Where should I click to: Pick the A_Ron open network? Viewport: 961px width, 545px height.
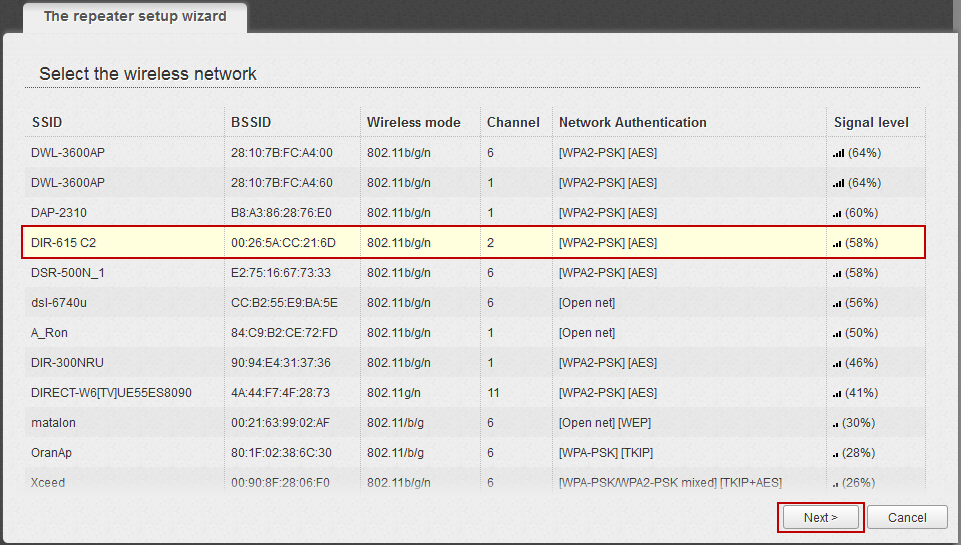tap(50, 333)
